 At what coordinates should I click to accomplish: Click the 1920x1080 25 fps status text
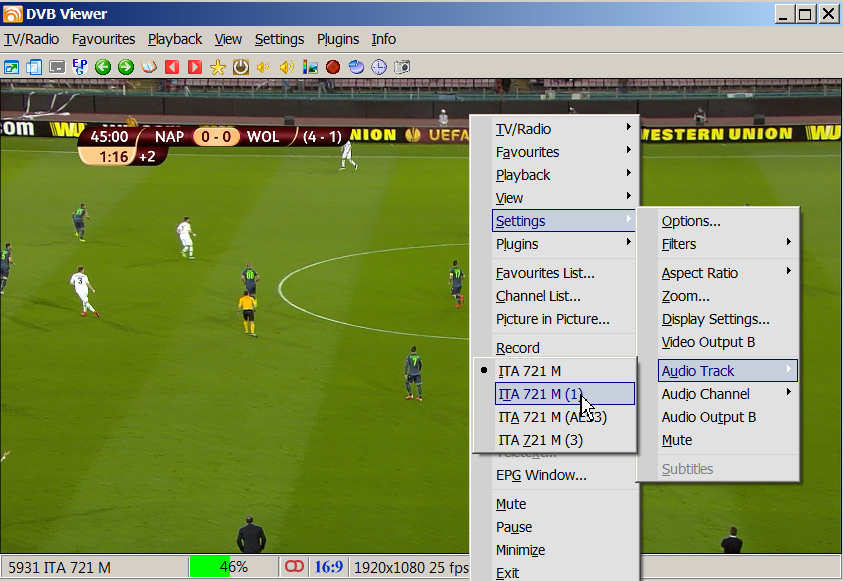(411, 568)
